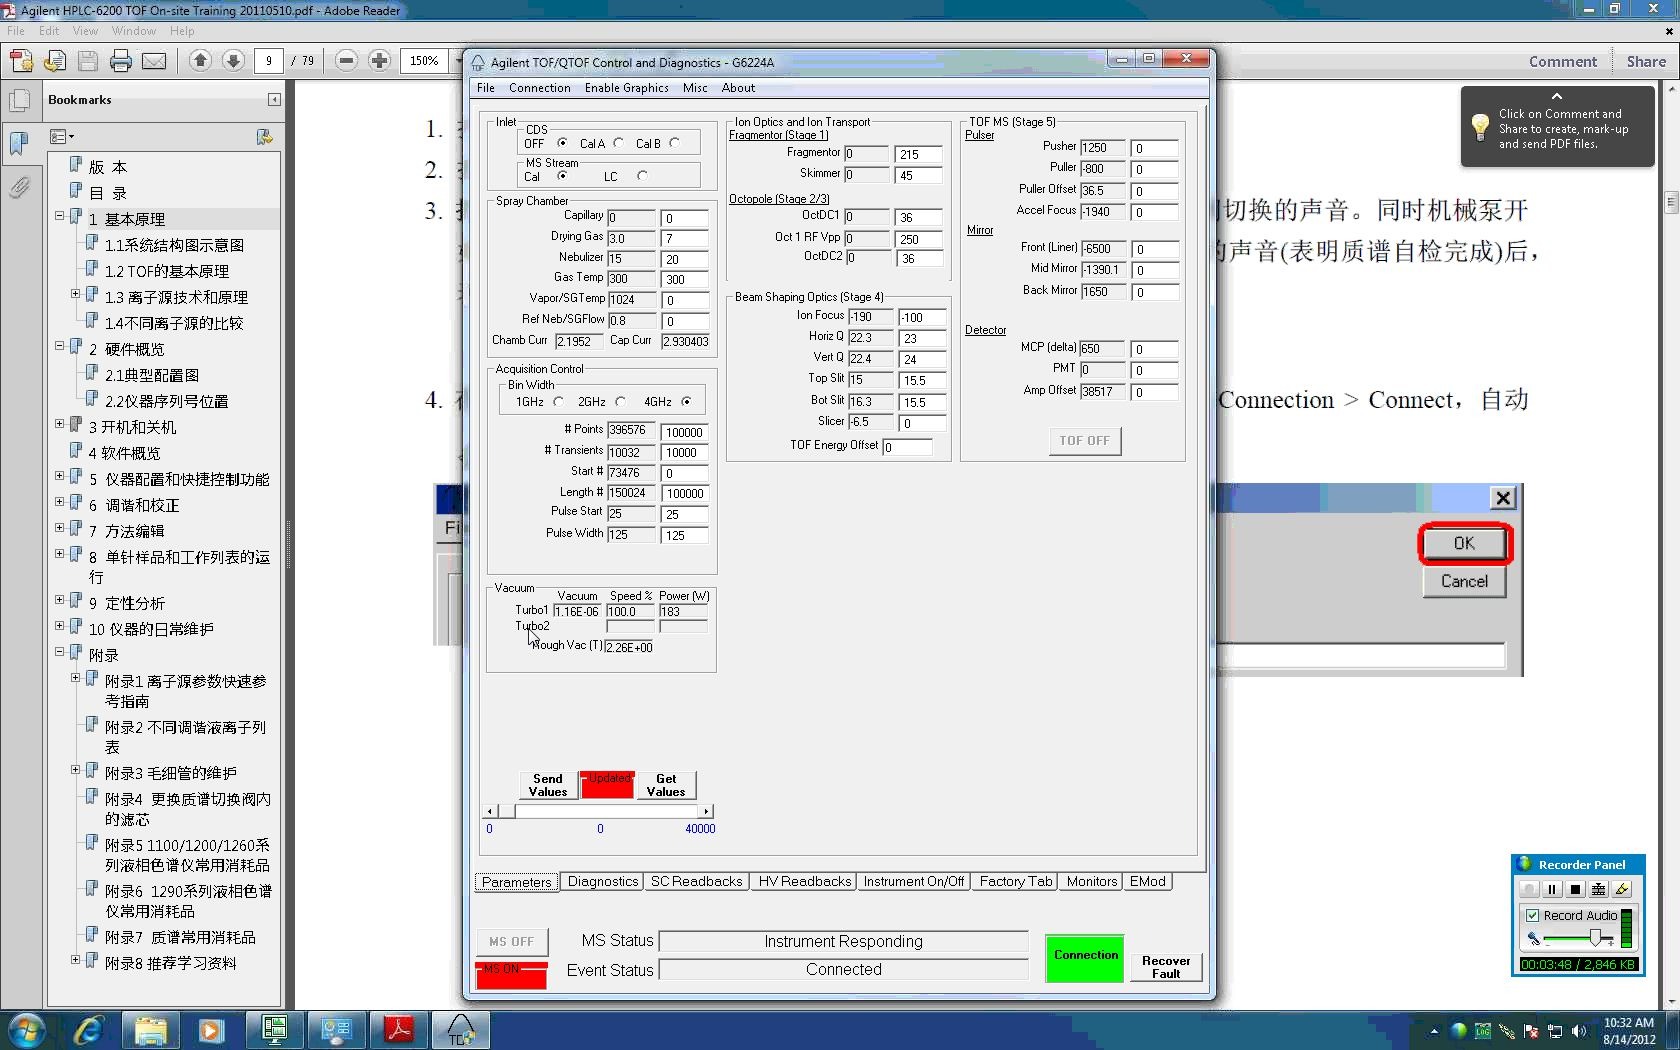Open Windows Media Player from taskbar
This screenshot has width=1680, height=1050.
point(212,1030)
